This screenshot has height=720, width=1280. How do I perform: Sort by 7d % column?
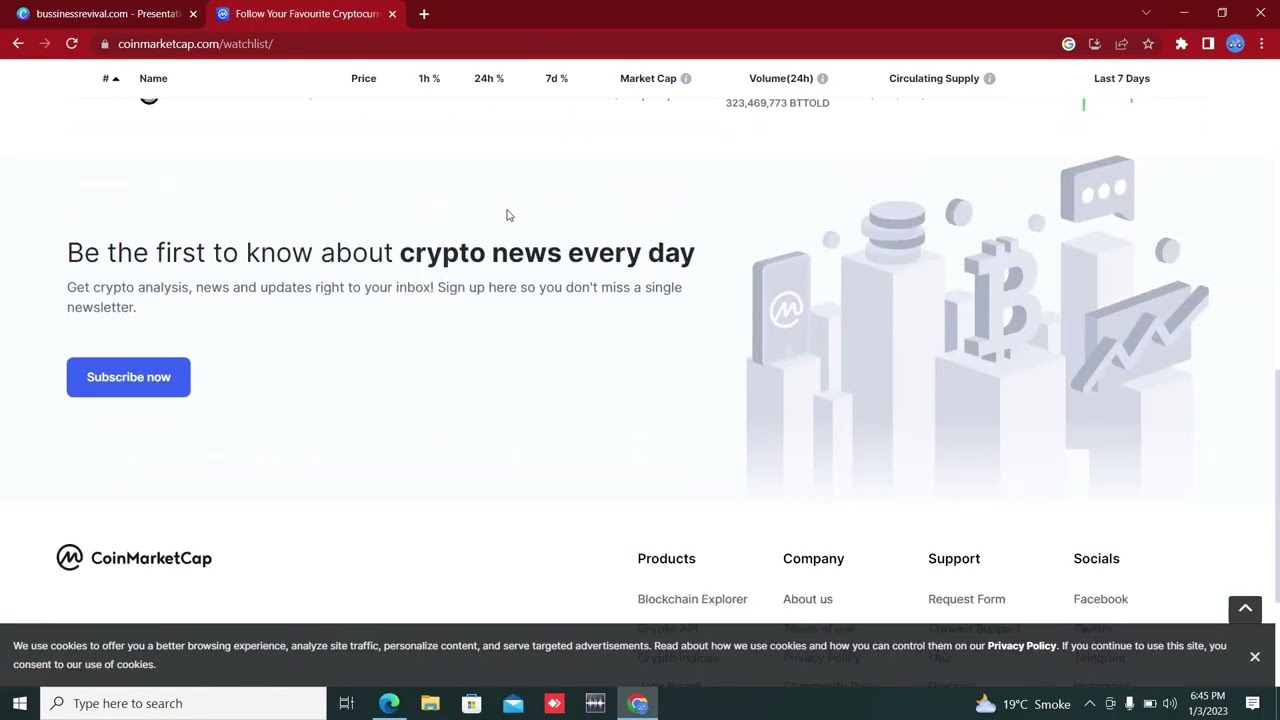coord(556,78)
